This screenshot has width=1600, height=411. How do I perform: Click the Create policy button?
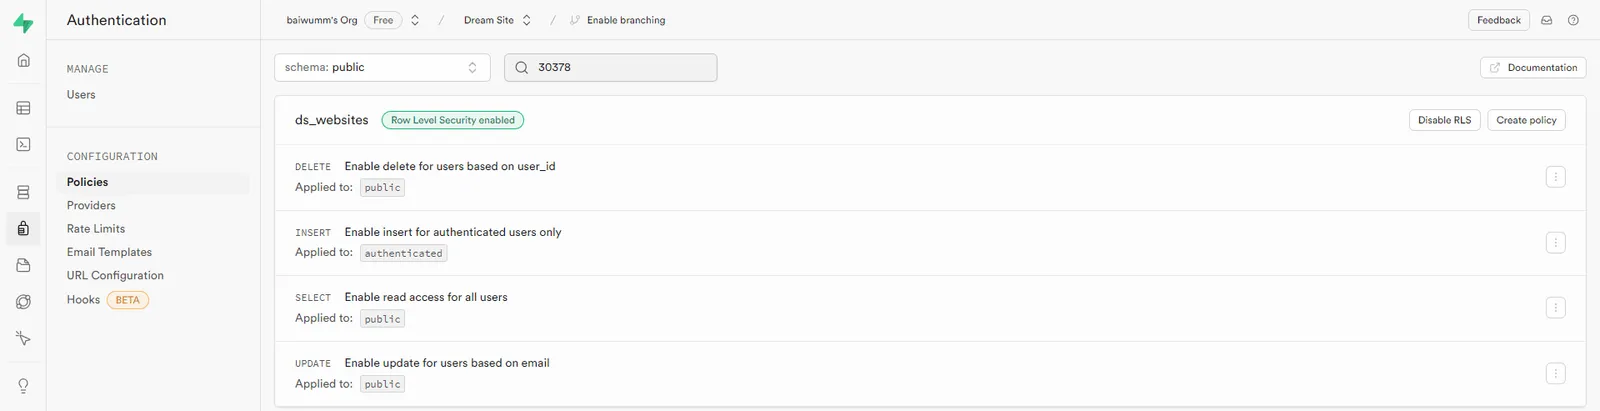[x=1526, y=120]
